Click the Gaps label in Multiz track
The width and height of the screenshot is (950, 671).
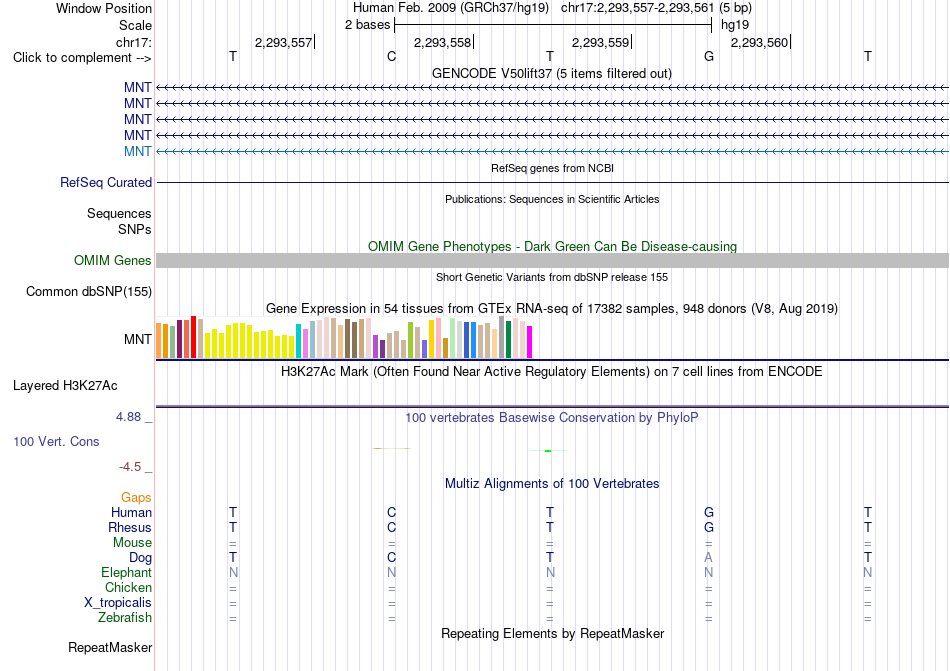click(136, 497)
